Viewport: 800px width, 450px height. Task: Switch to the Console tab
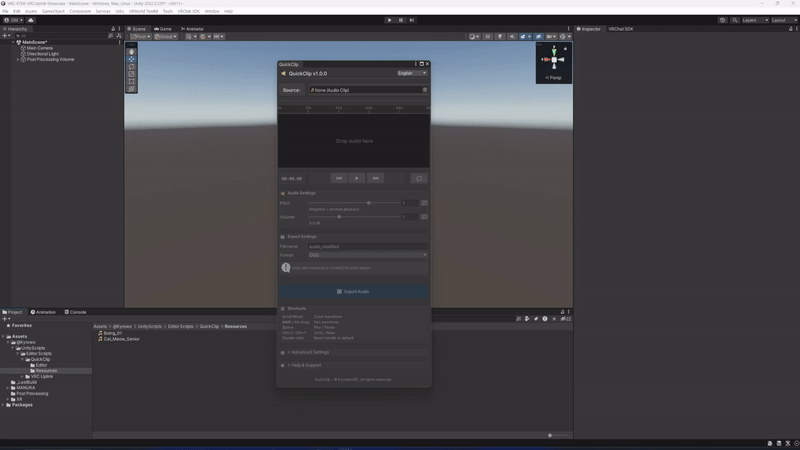point(76,312)
